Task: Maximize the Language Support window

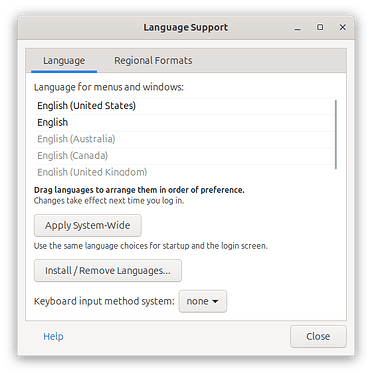Action: 320,27
